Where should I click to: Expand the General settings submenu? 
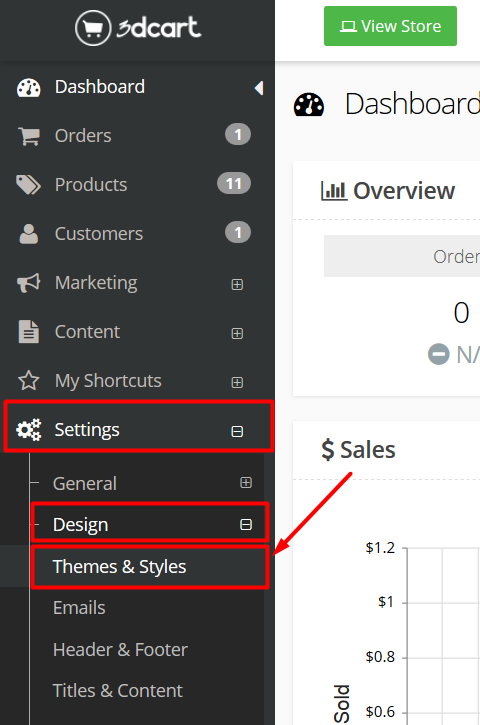(246, 483)
